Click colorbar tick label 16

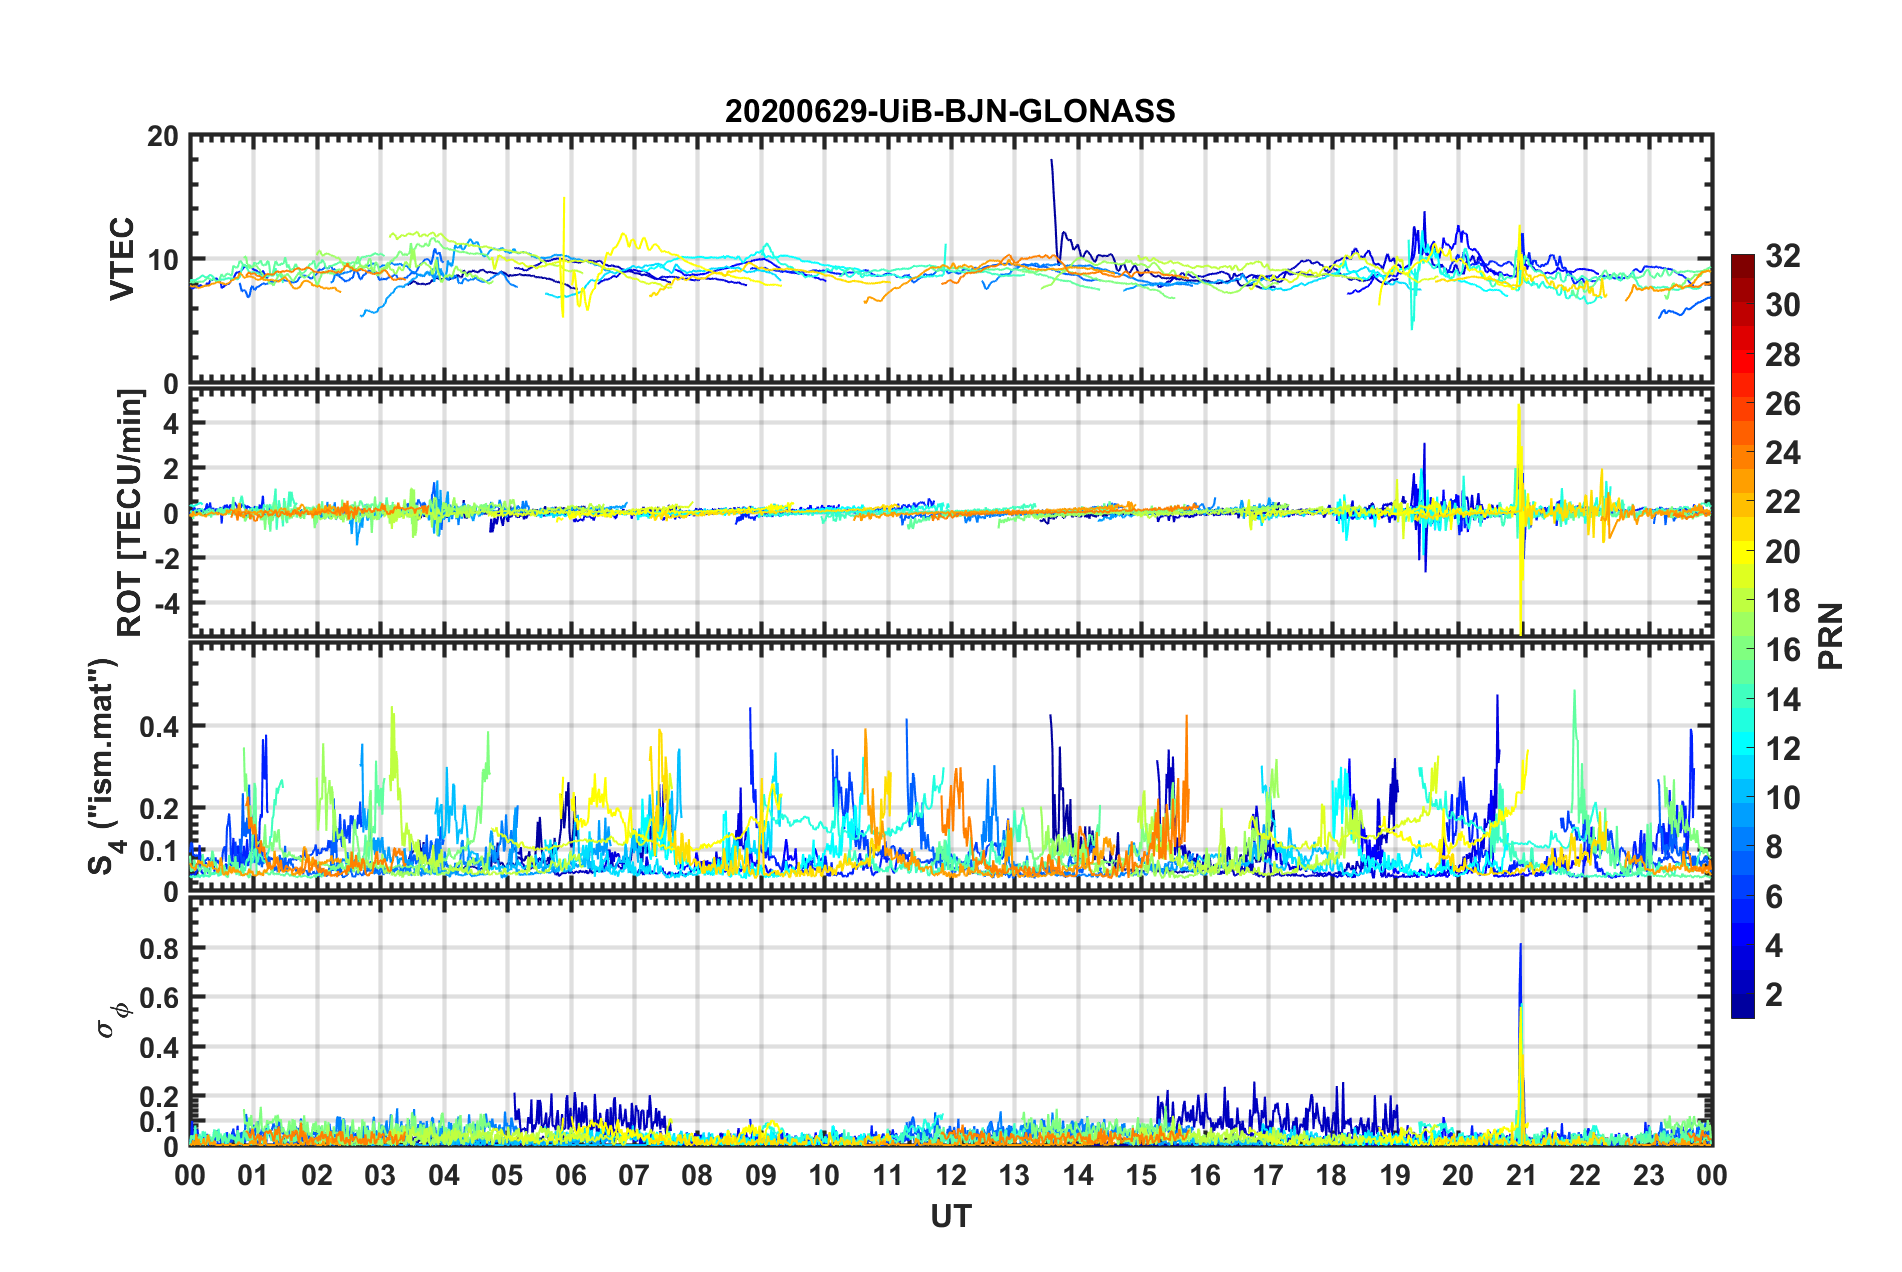pos(1783,650)
